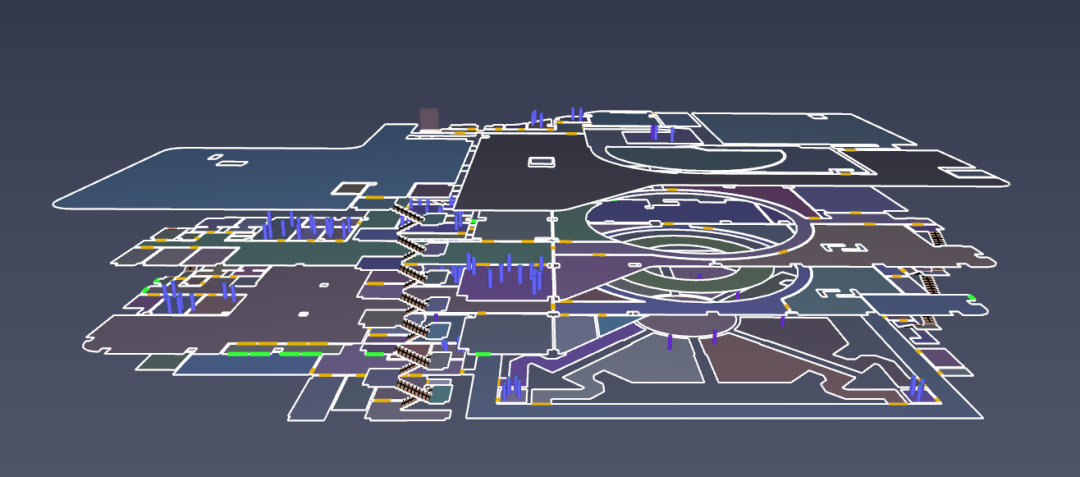
Task: Select the row of blue pillars on upper-left floor
Action: 305,226
